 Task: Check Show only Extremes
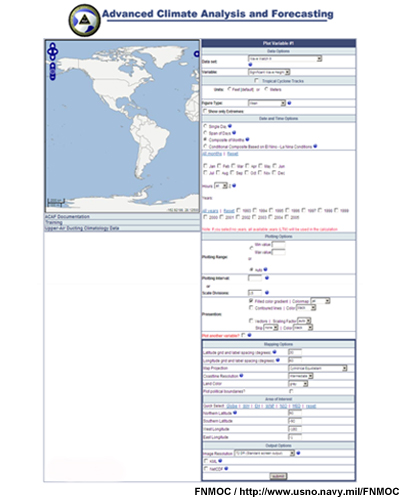coord(205,111)
